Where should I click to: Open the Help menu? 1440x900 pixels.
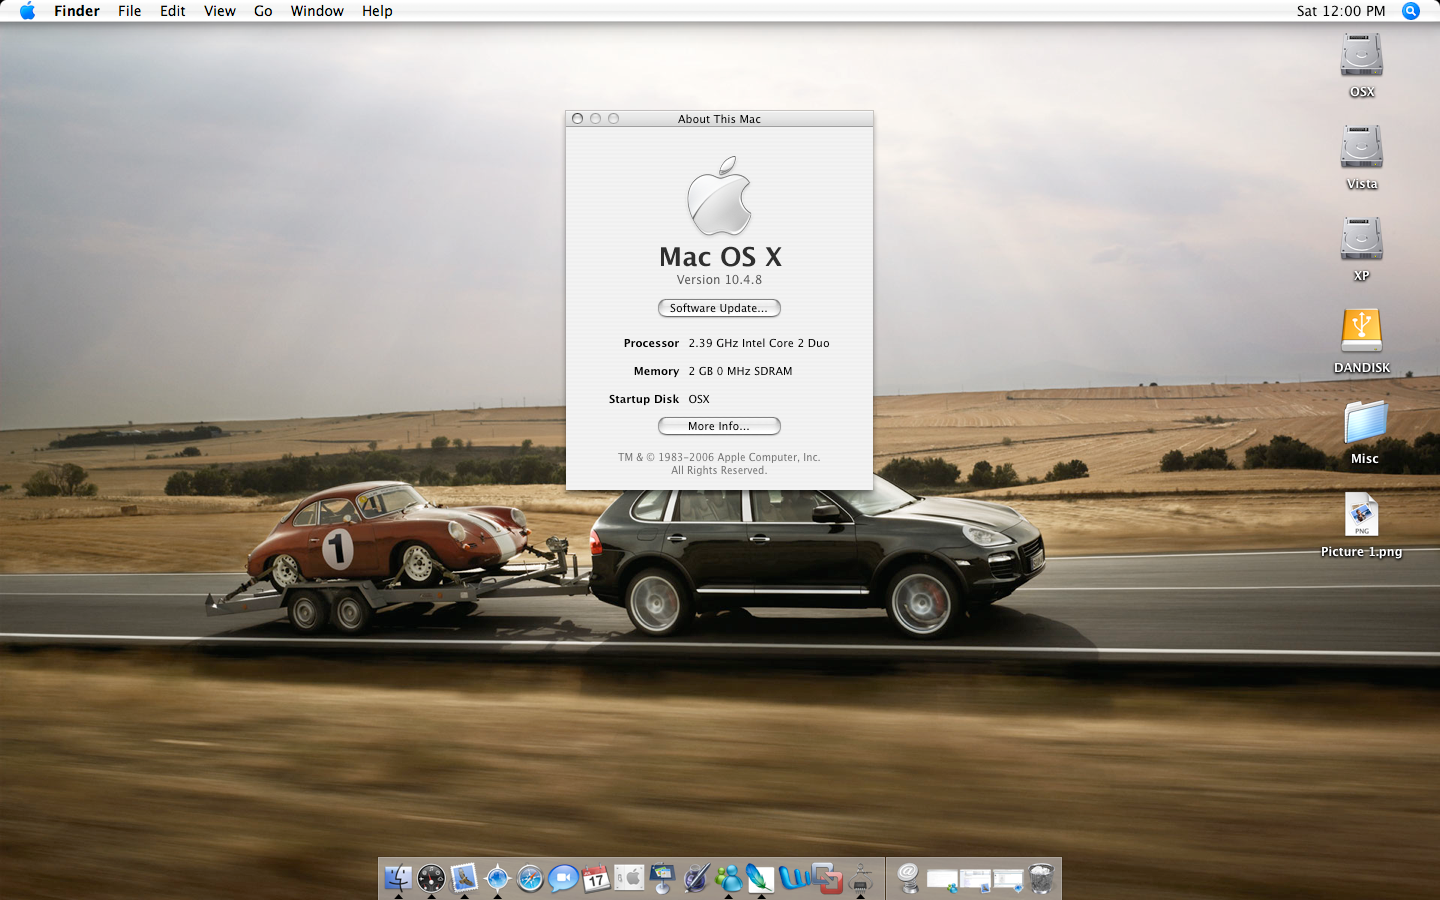click(377, 11)
